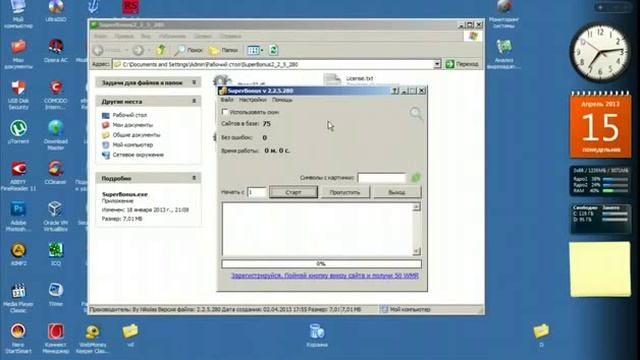Click the Folders (Папки) toolbar button in Explorer

pos(223,50)
